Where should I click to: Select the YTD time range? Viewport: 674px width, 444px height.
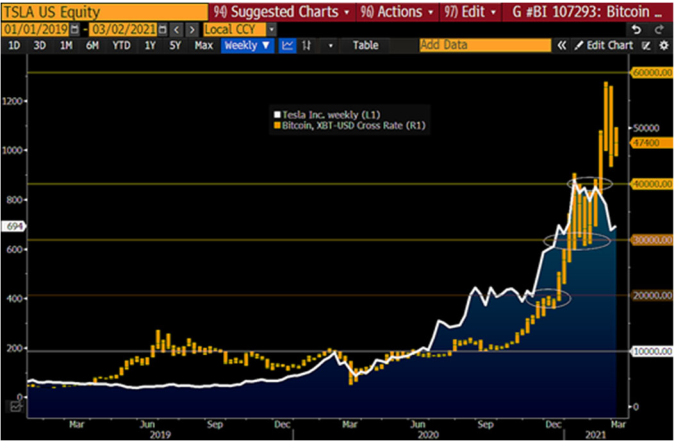[x=122, y=46]
